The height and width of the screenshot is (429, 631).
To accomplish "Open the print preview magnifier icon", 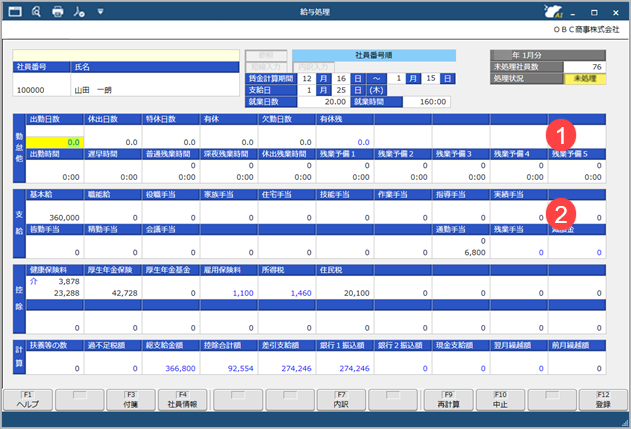I will point(36,11).
